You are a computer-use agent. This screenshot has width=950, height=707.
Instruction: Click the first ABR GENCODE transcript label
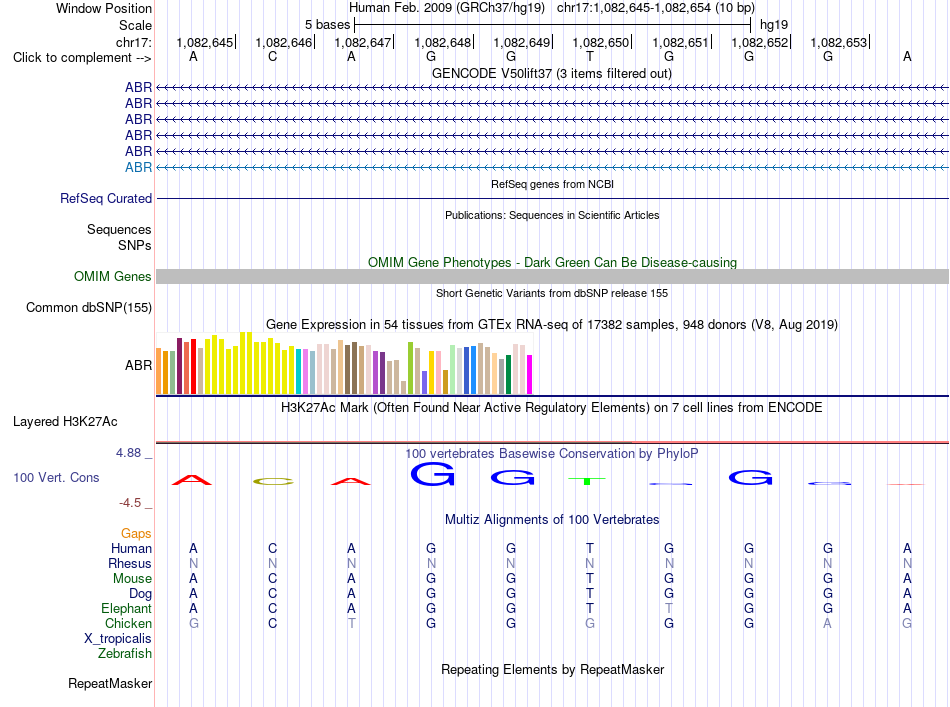tap(138, 87)
